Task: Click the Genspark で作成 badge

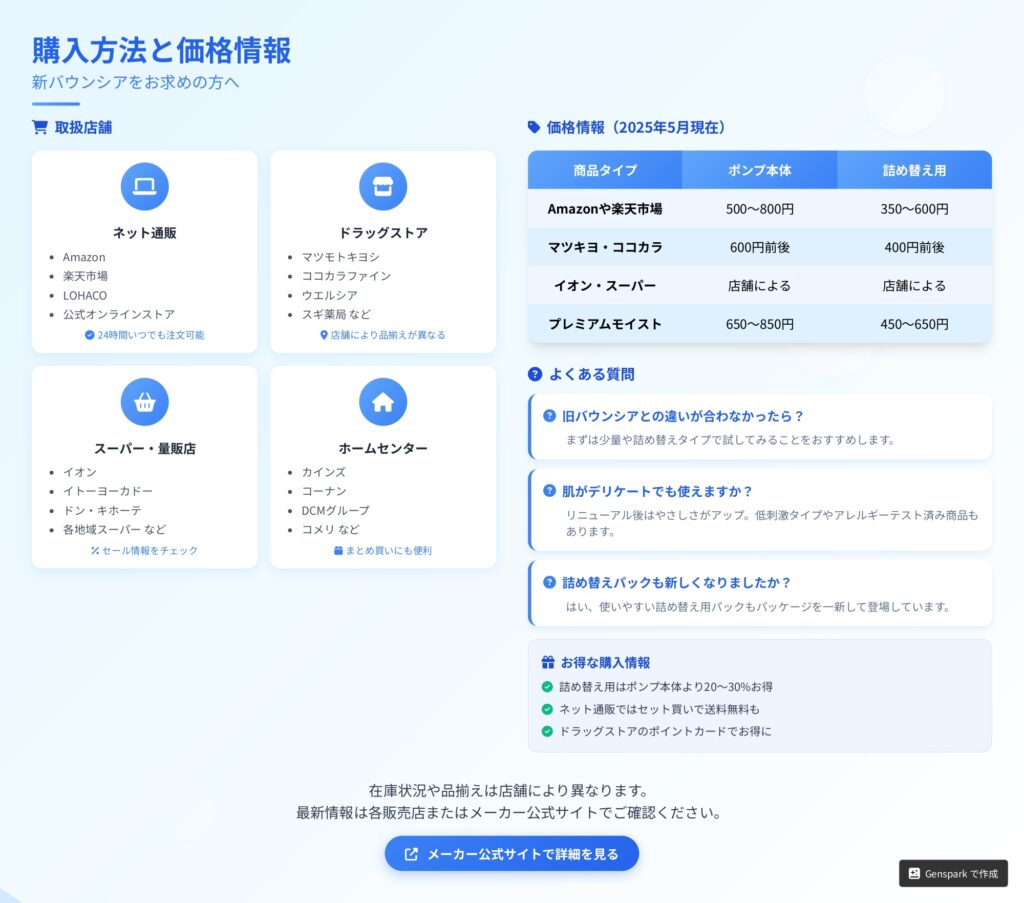Action: pos(953,874)
